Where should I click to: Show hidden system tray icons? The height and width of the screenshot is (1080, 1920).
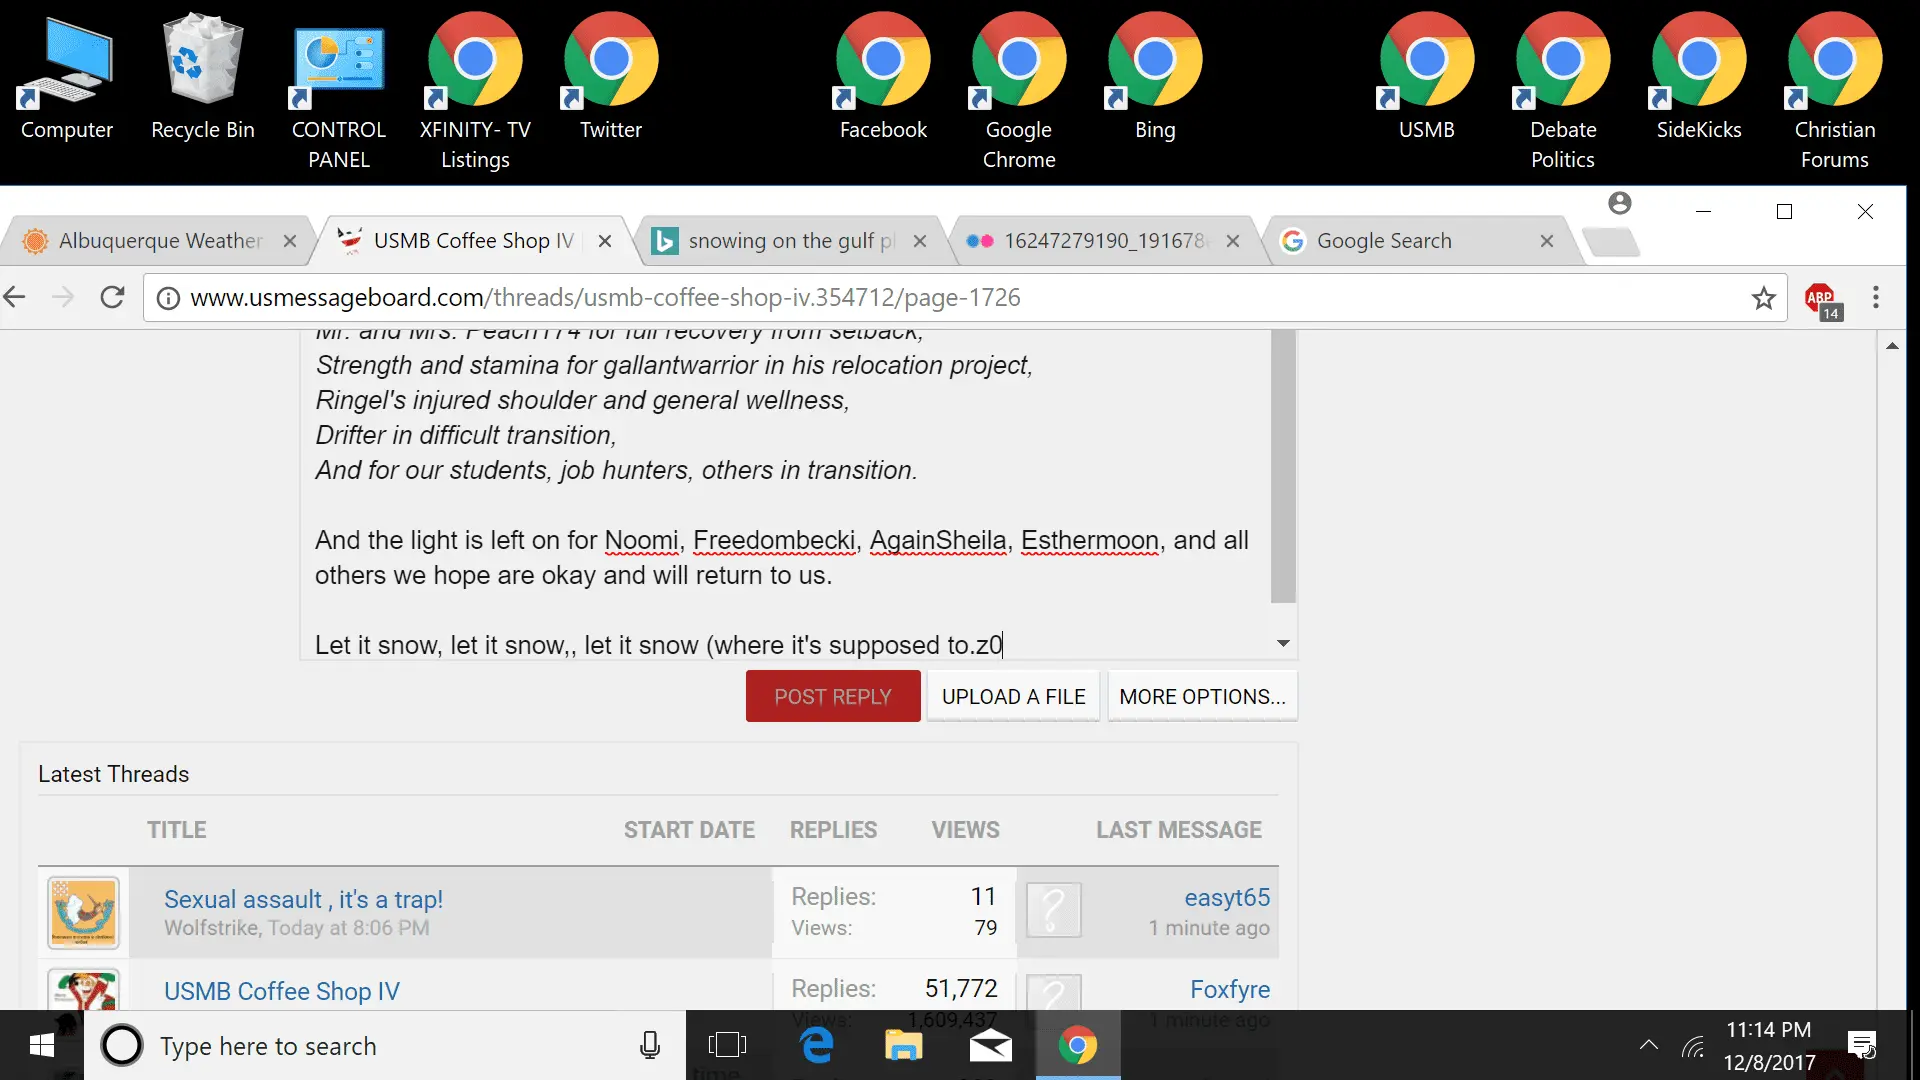[1649, 1046]
